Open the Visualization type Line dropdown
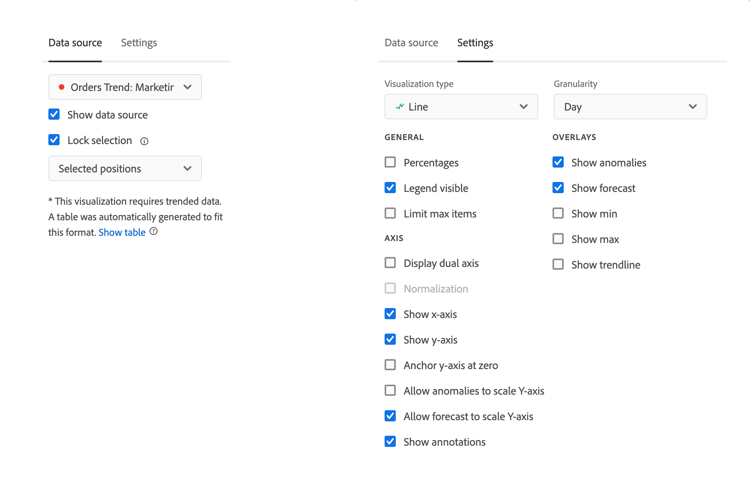Image resolution: width=750 pixels, height=486 pixels. [461, 107]
